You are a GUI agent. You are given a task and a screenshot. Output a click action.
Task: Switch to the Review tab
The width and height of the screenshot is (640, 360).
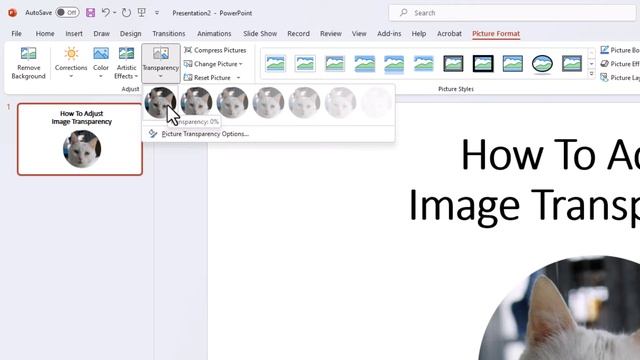[x=331, y=33]
